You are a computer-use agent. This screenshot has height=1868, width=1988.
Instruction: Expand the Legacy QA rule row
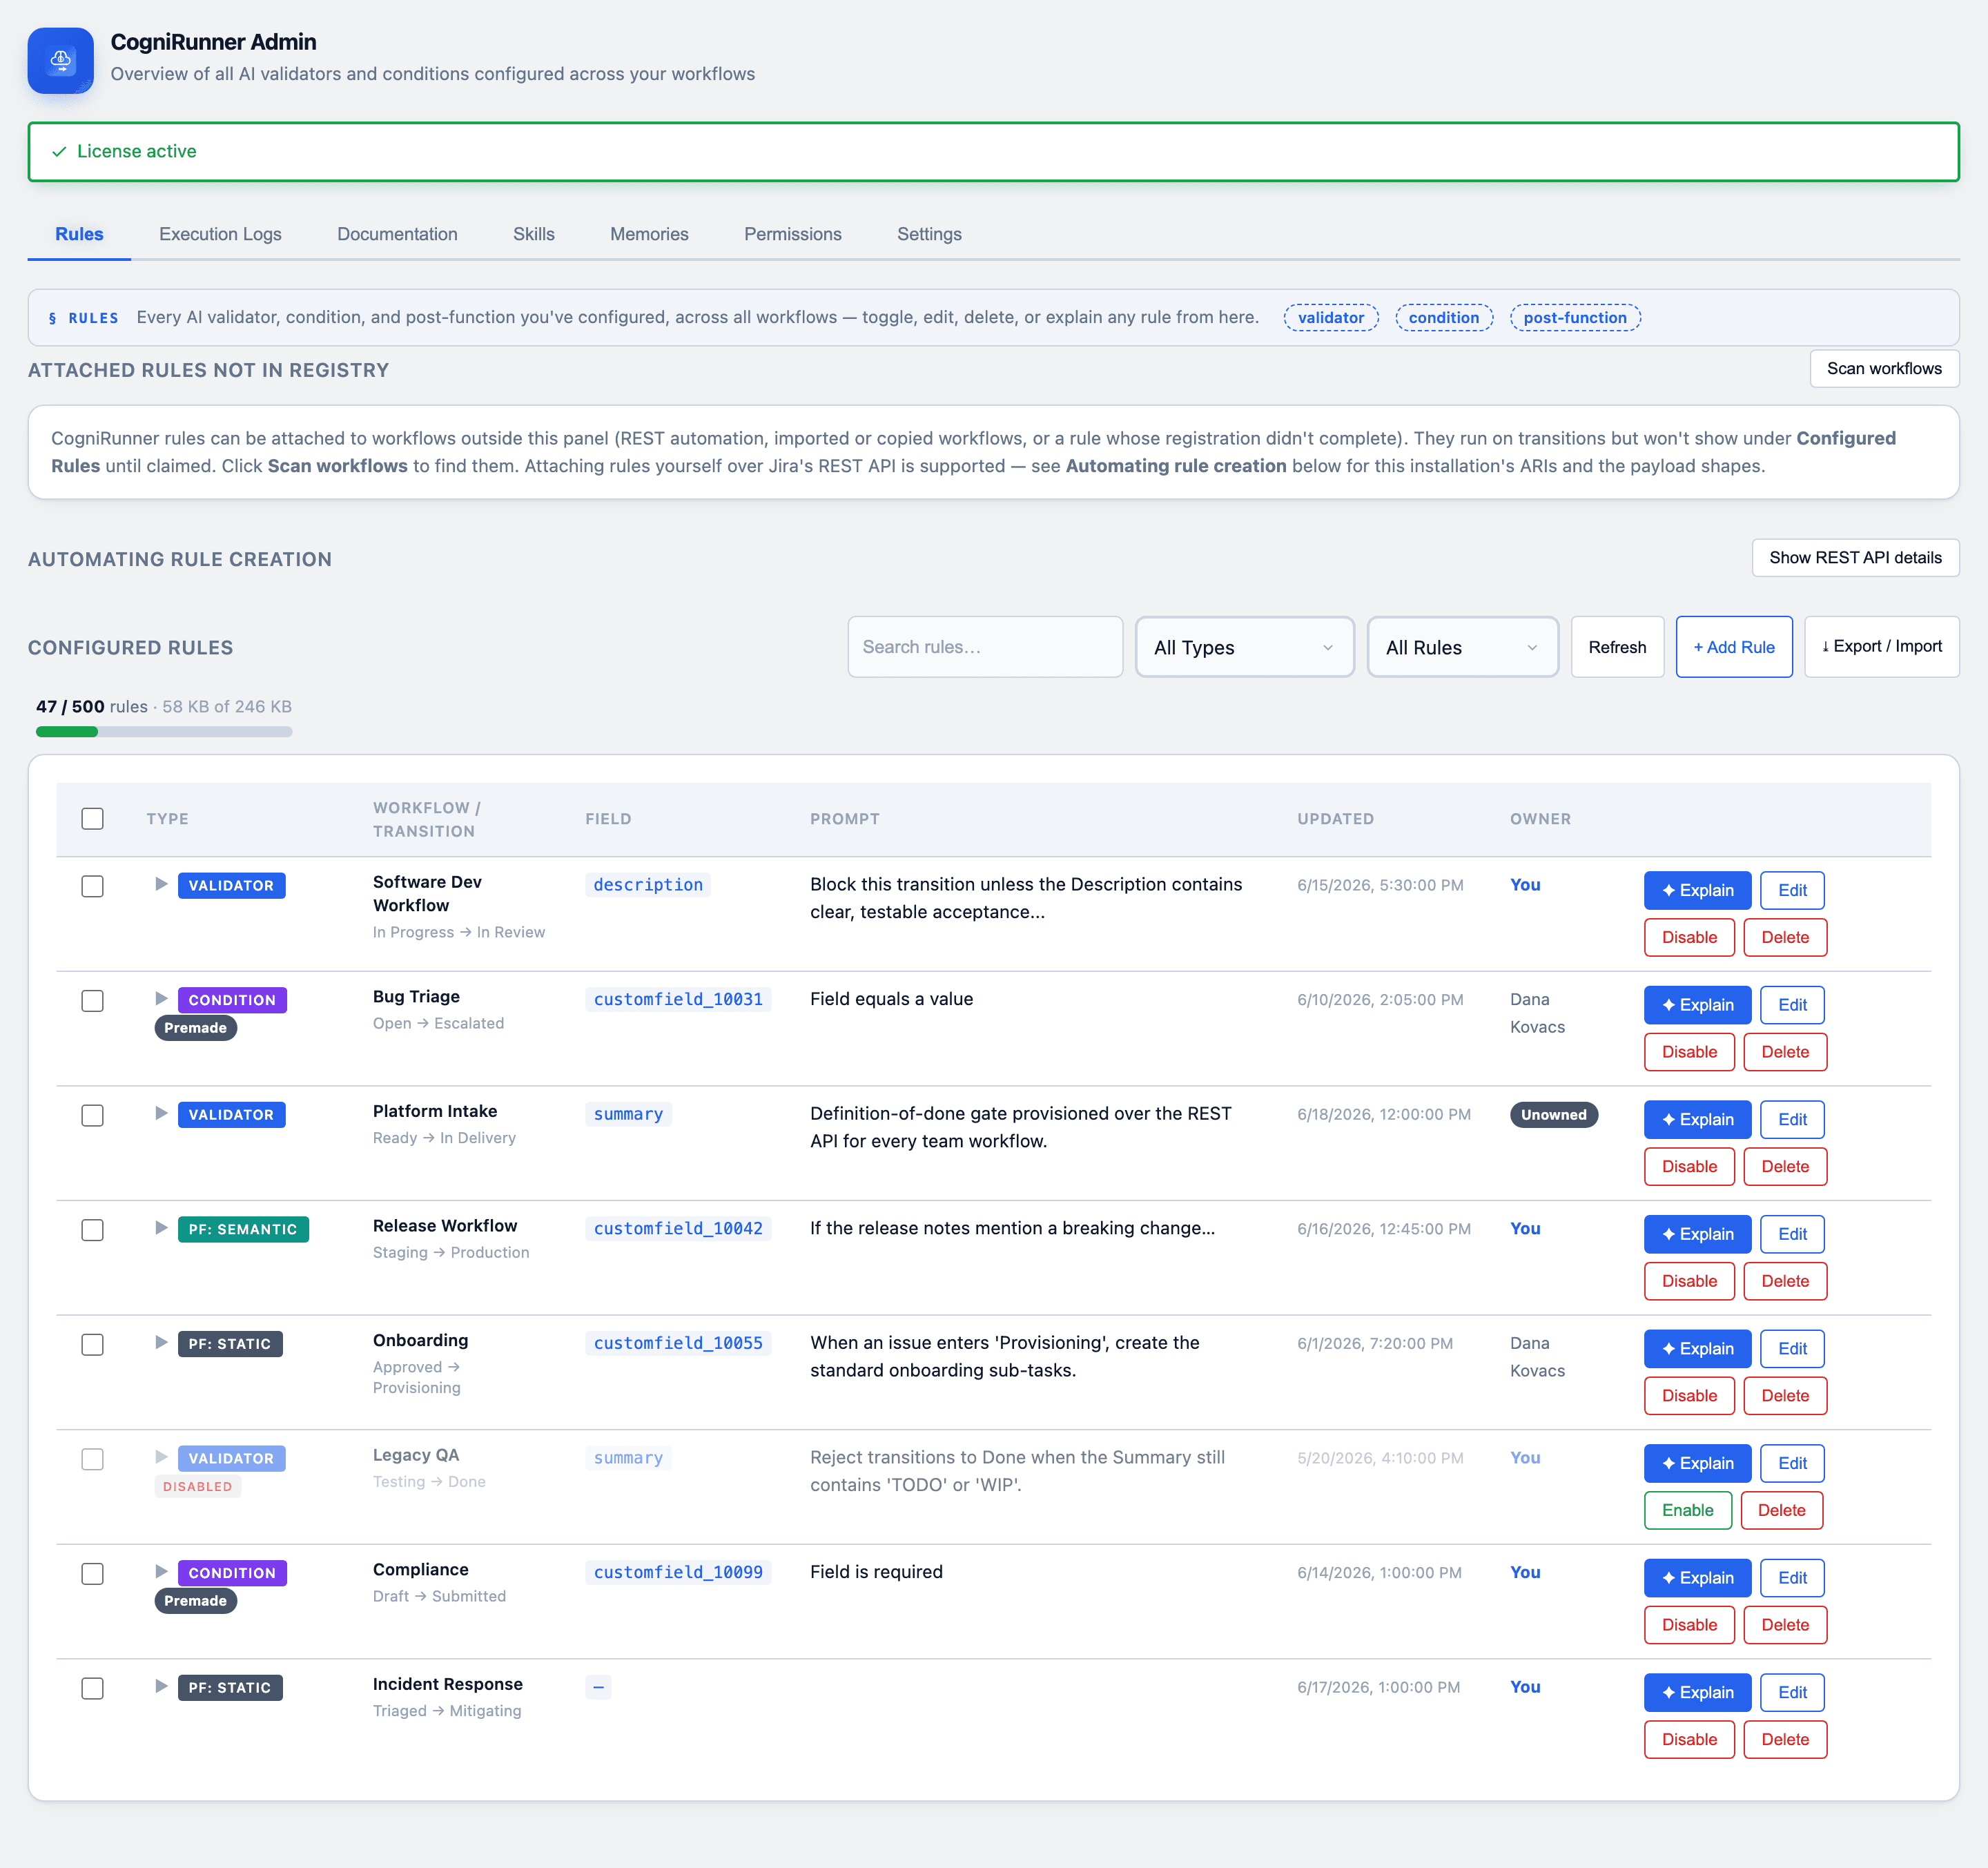pos(161,1457)
